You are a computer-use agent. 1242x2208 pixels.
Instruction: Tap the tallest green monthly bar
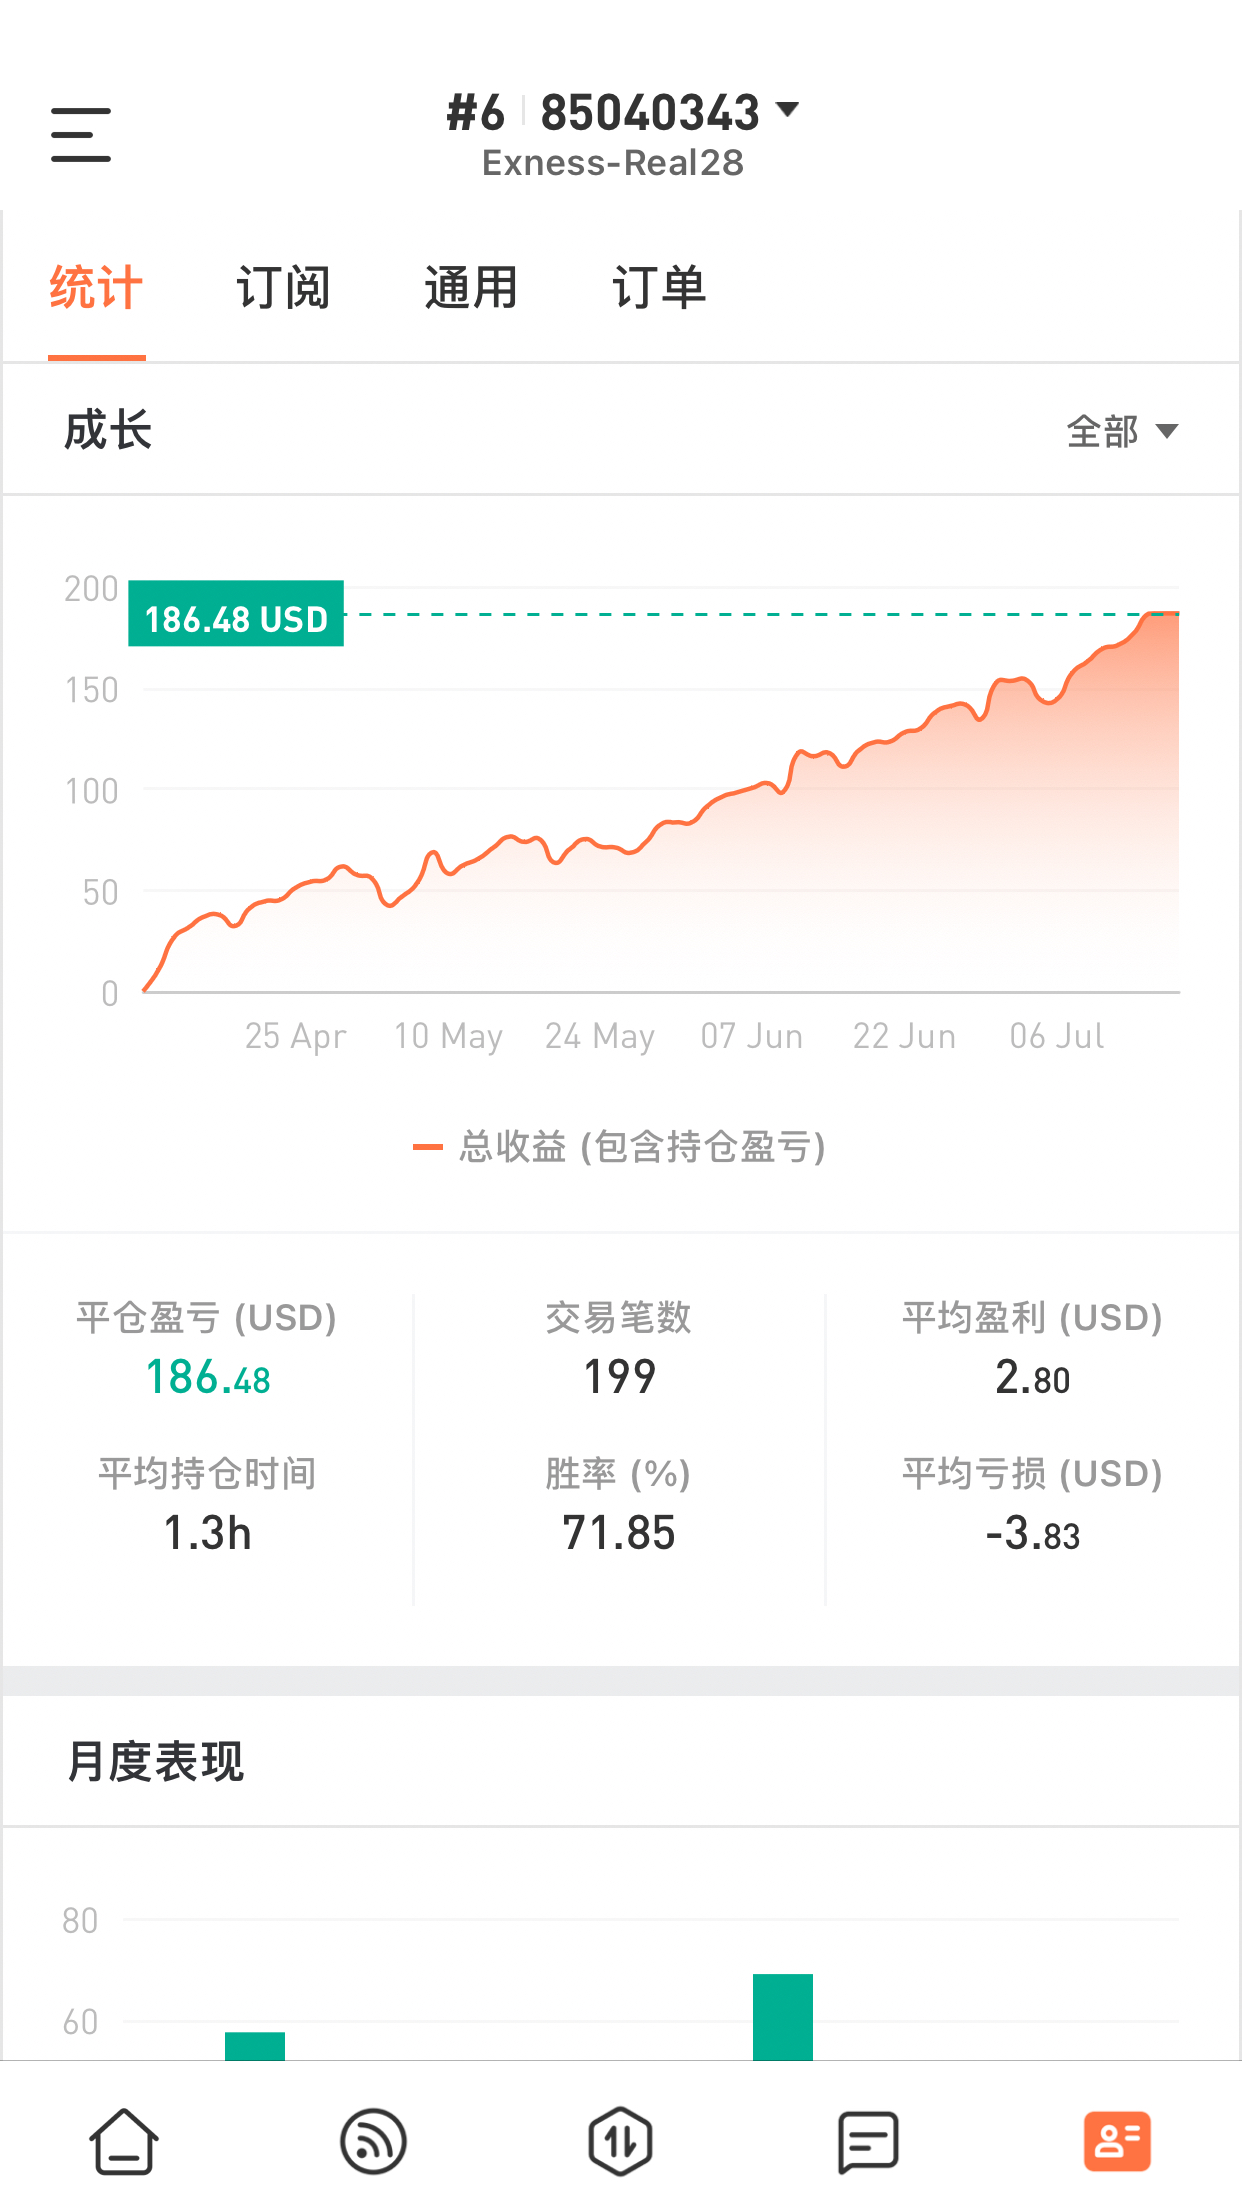783,2017
